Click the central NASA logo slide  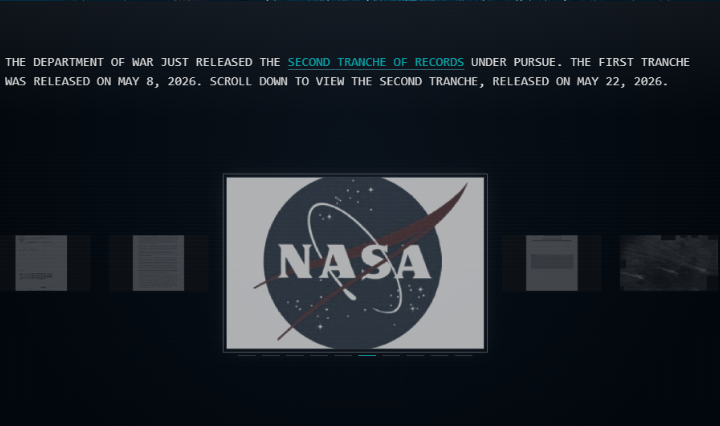[355, 263]
